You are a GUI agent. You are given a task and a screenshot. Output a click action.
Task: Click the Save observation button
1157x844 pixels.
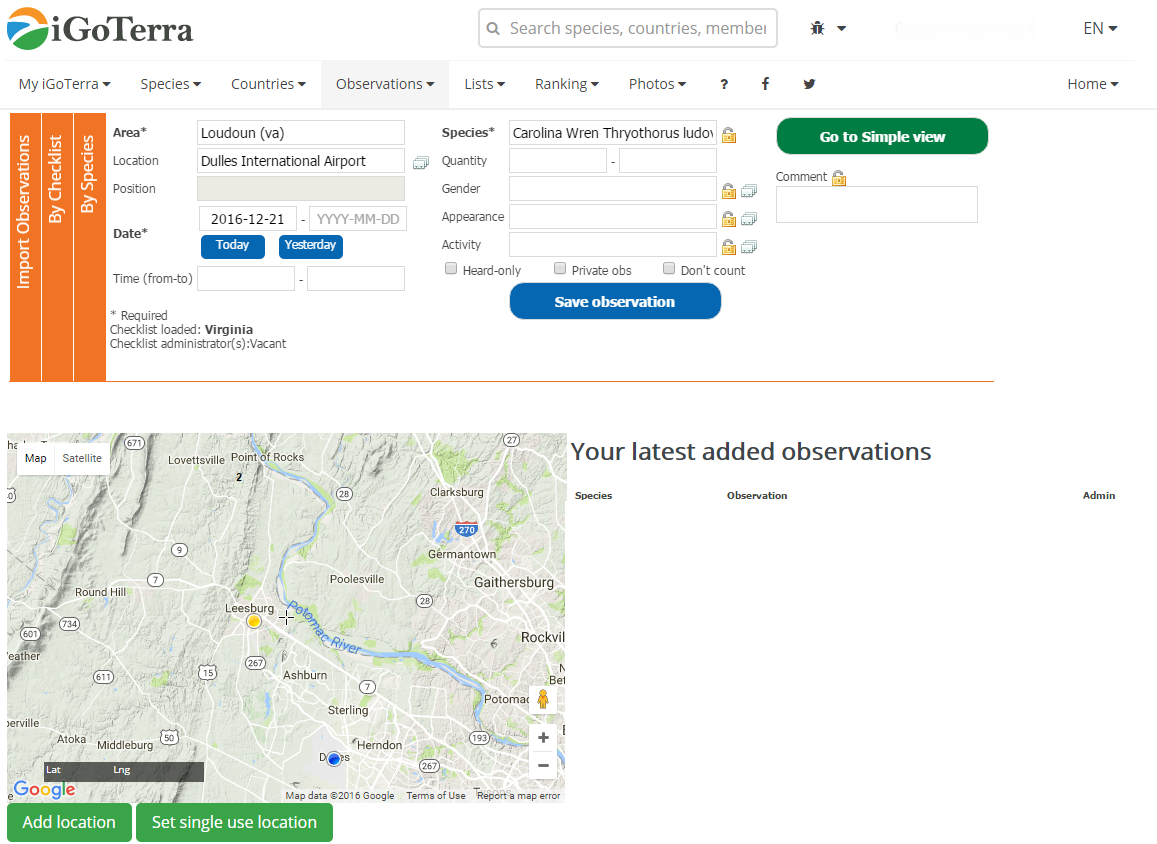pos(615,301)
